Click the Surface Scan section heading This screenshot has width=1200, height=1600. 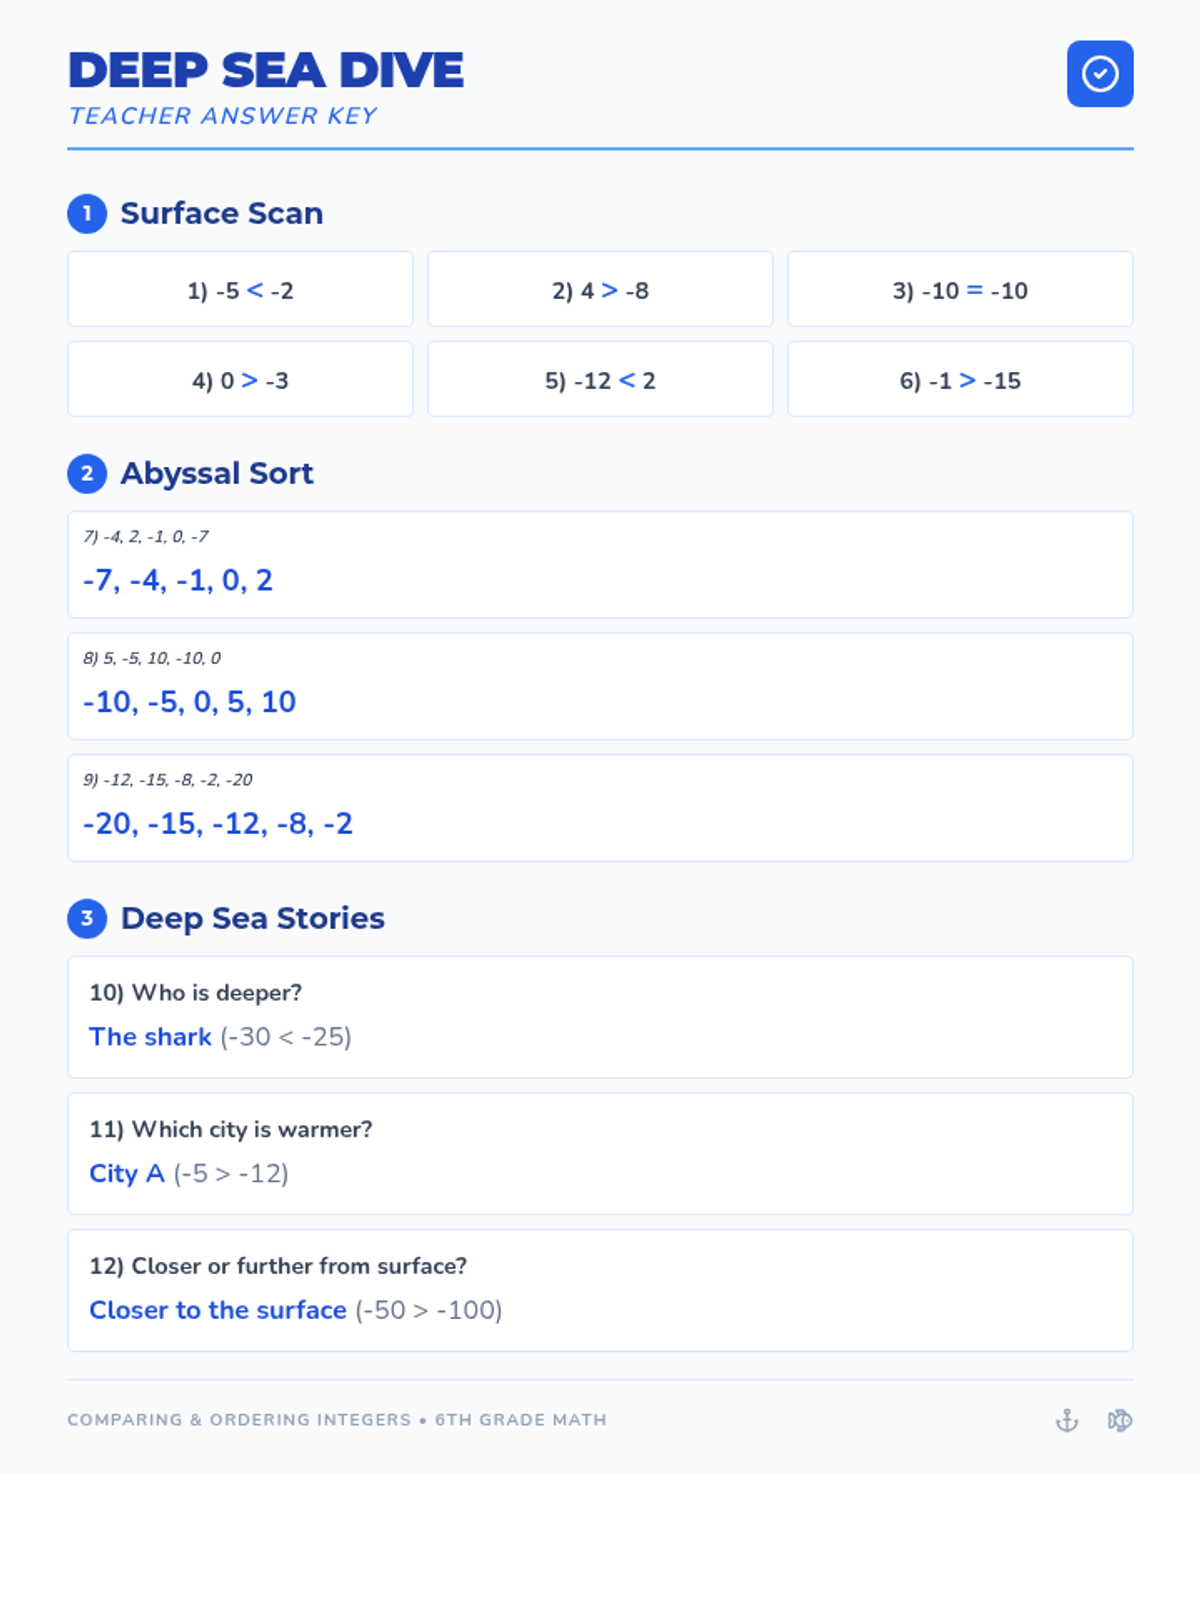pyautogui.click(x=222, y=214)
